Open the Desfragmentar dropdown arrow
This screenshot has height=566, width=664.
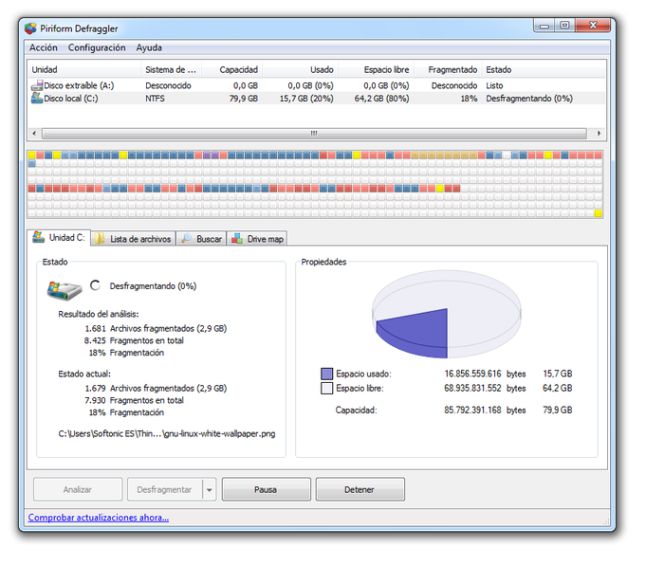click(x=209, y=490)
